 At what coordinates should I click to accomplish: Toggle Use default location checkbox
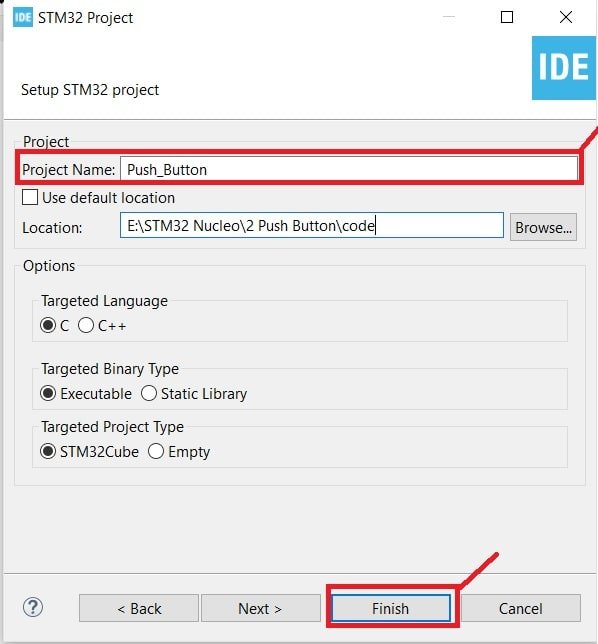click(x=30, y=197)
